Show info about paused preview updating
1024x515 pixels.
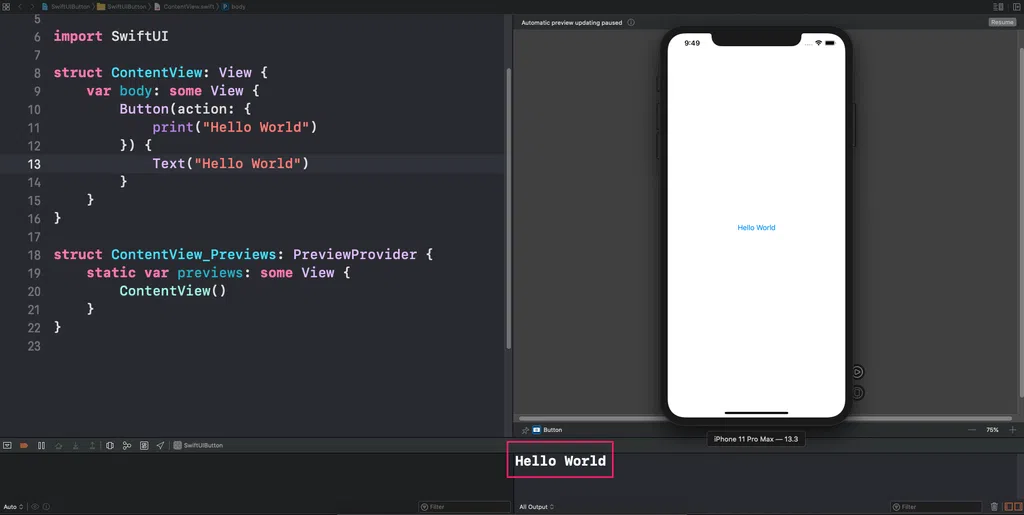coord(631,22)
